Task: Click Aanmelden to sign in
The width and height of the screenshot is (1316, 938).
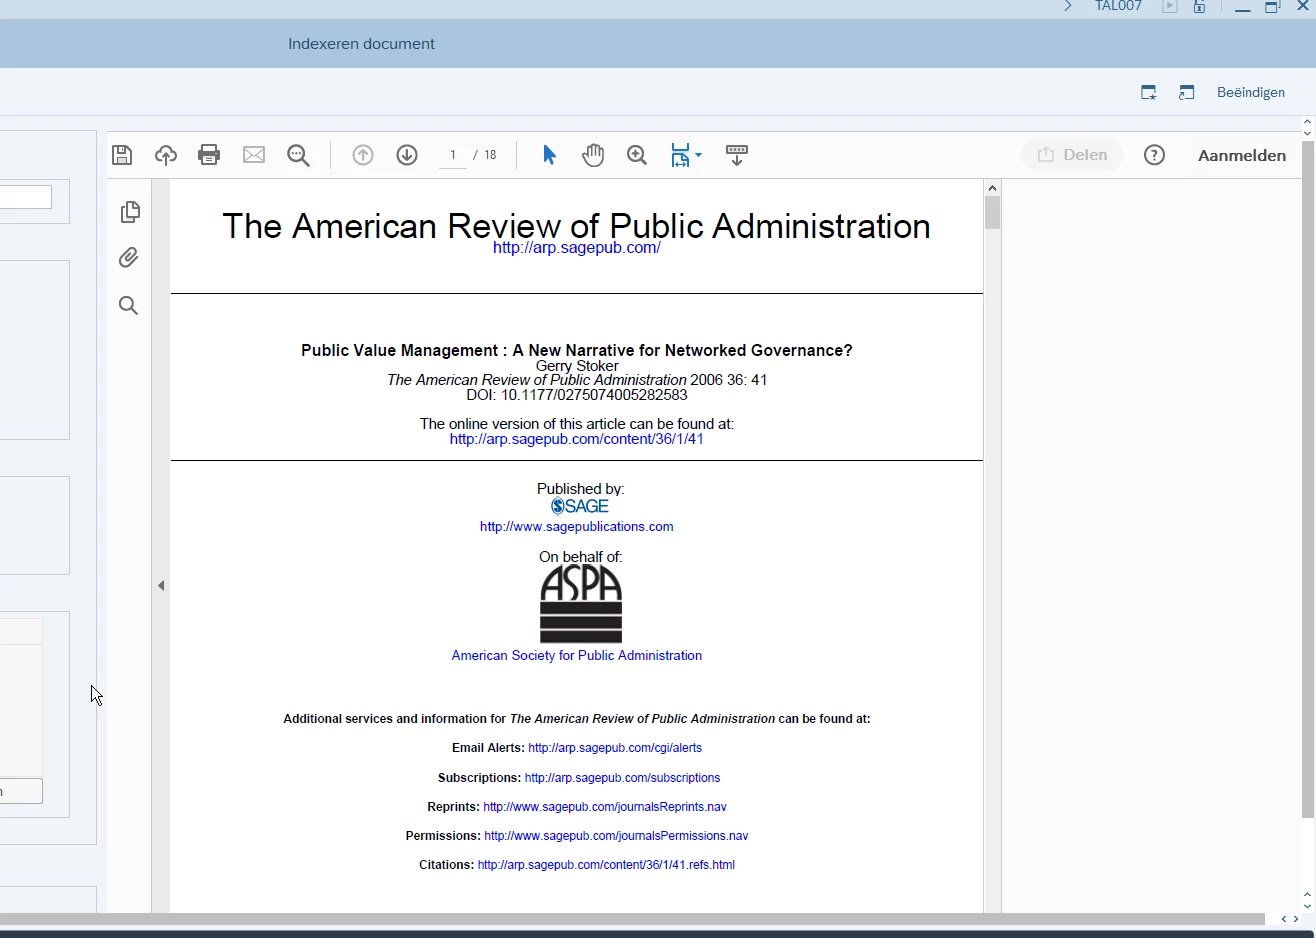Action: pyautogui.click(x=1242, y=155)
